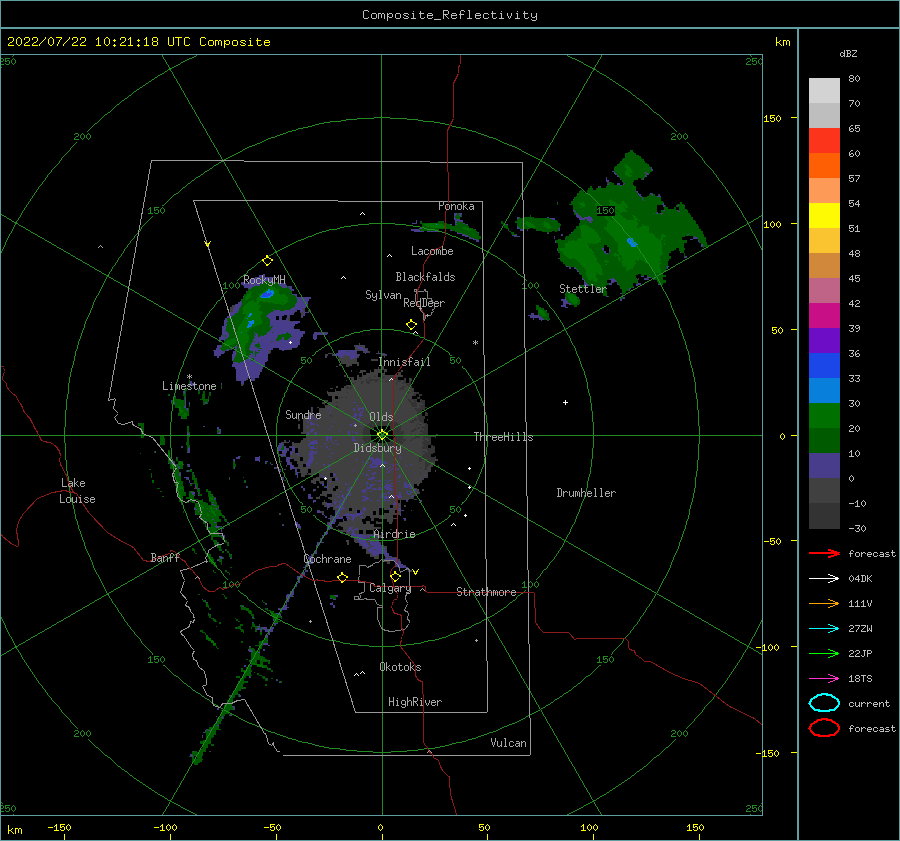This screenshot has width=900, height=841.
Task: Select the light blue 30-33 dBZ swatch
Action: coord(824,391)
